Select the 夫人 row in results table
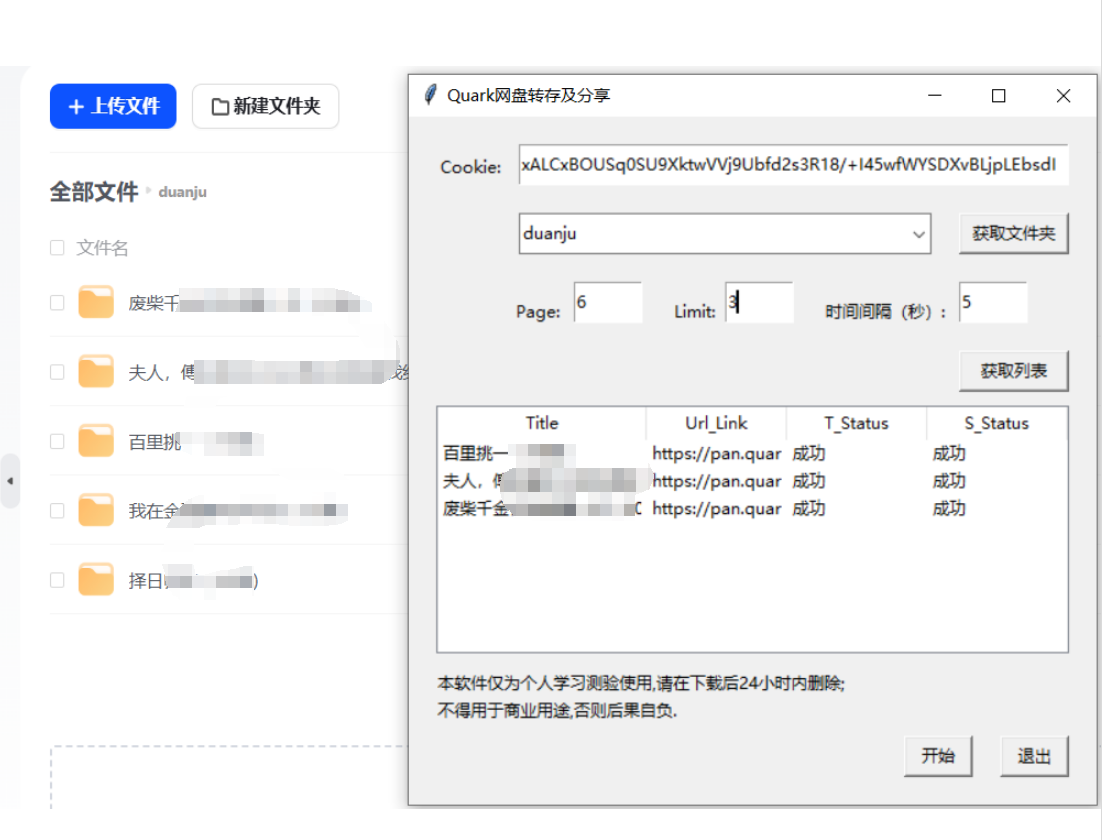 pyautogui.click(x=752, y=481)
